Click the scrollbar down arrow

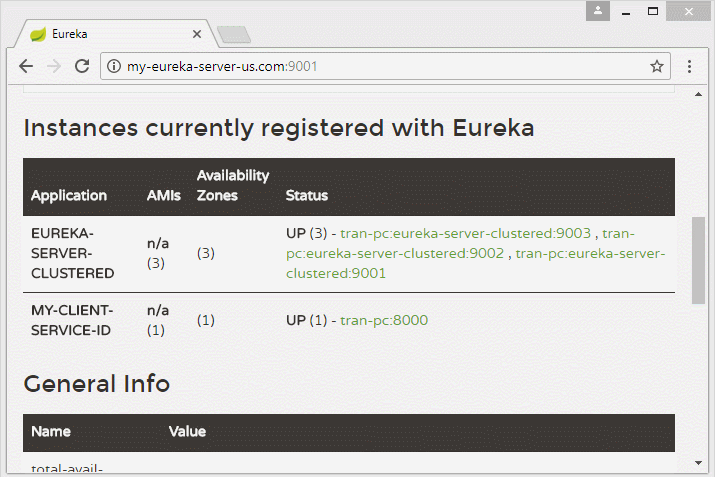coord(698,463)
